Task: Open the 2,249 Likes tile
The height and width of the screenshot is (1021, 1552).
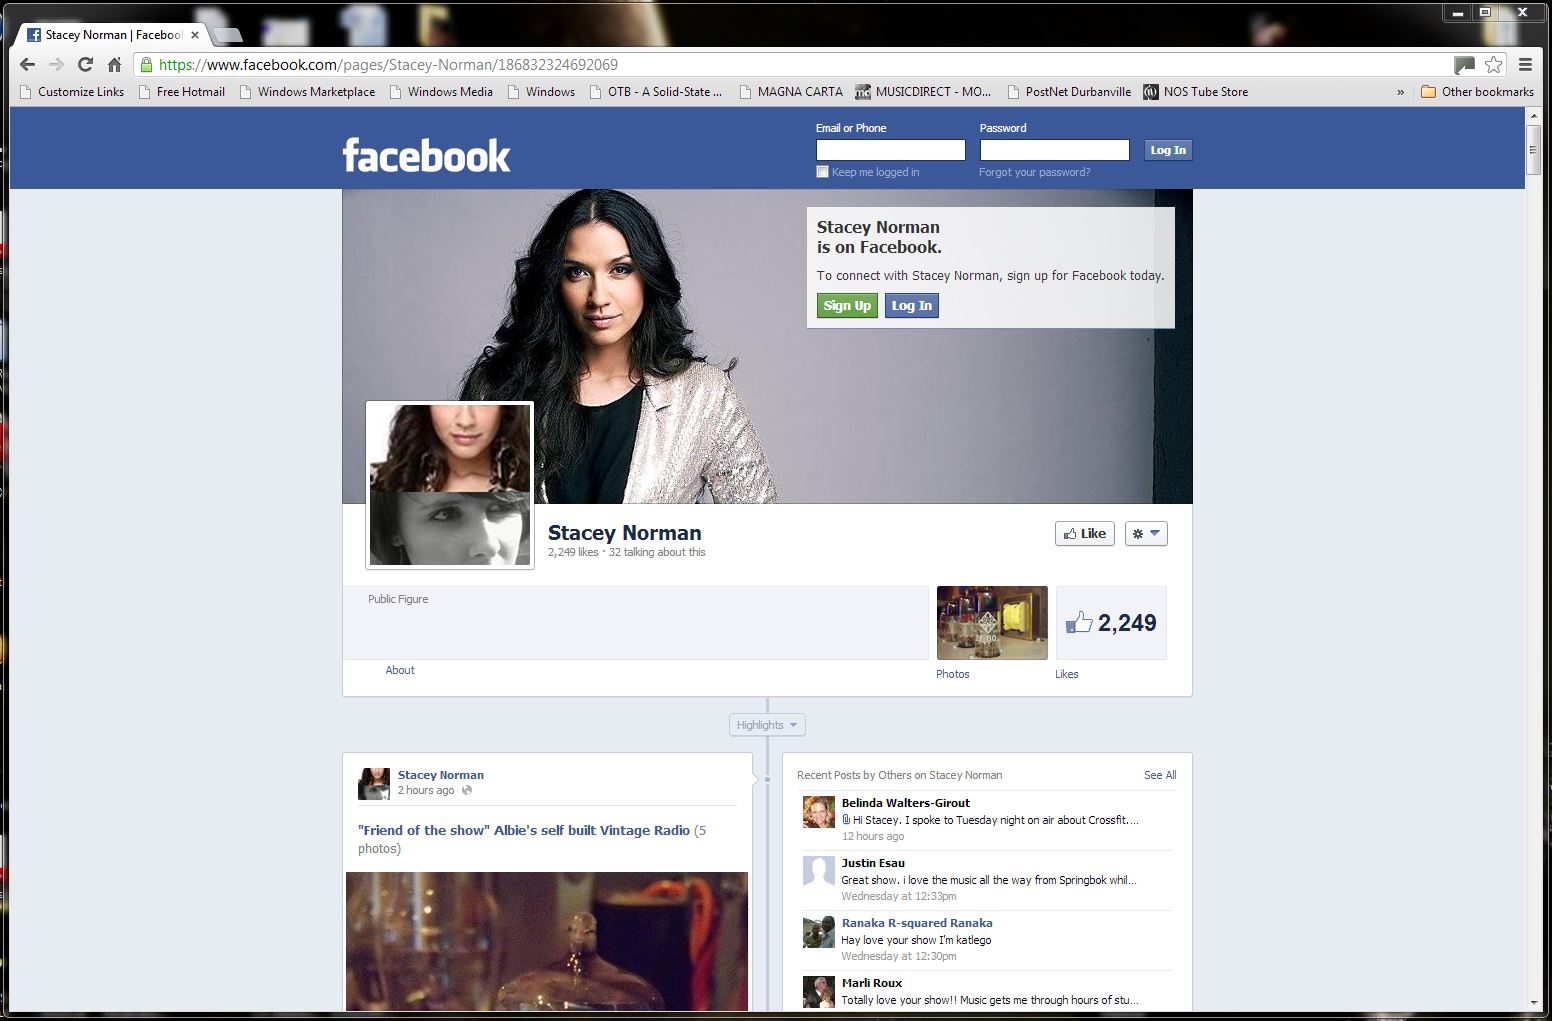Action: [x=1111, y=623]
